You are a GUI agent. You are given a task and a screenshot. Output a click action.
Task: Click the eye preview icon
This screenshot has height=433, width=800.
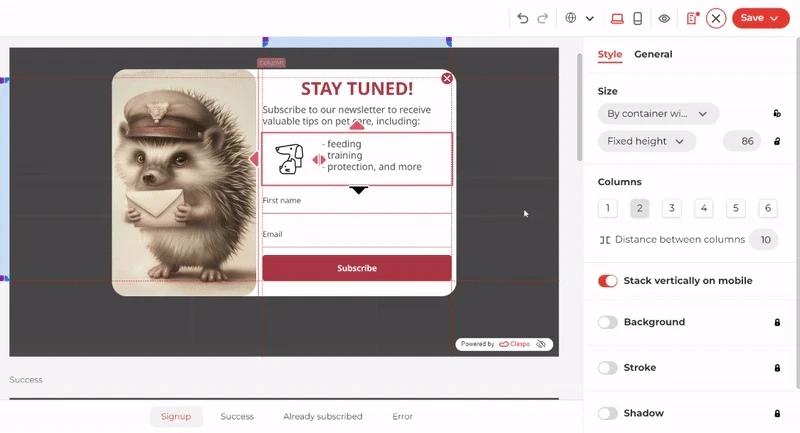click(x=664, y=19)
